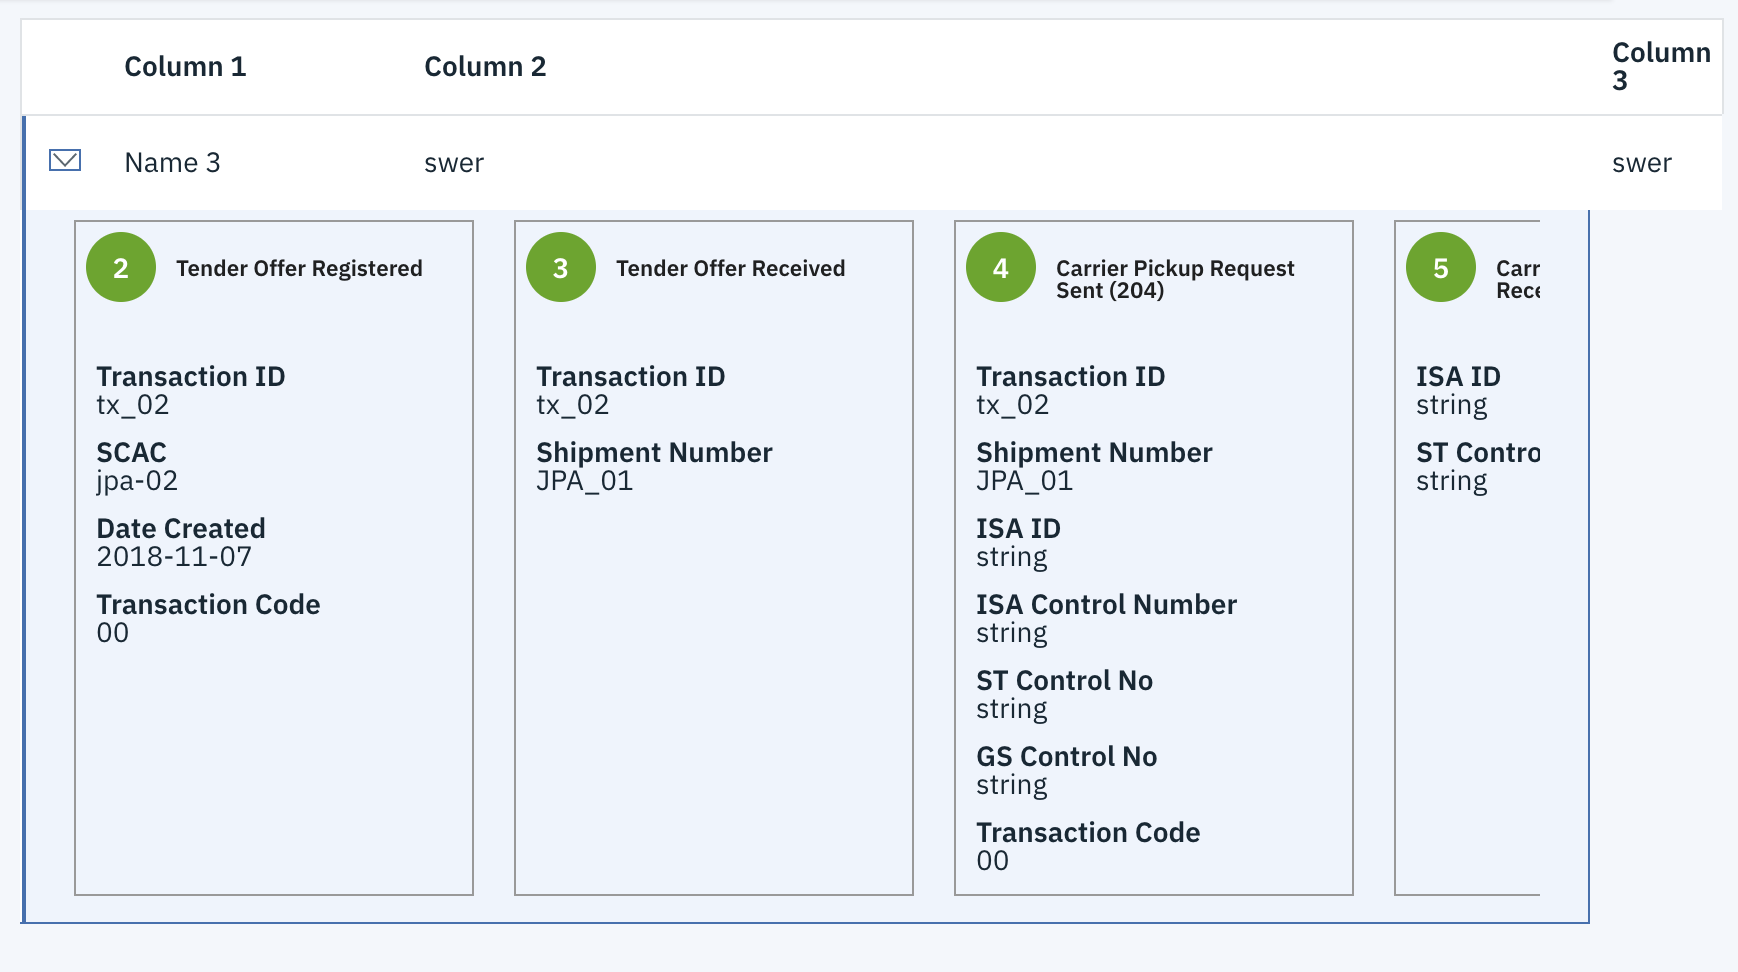
Task: Open the Tender Offer Registered card
Action: 299,267
